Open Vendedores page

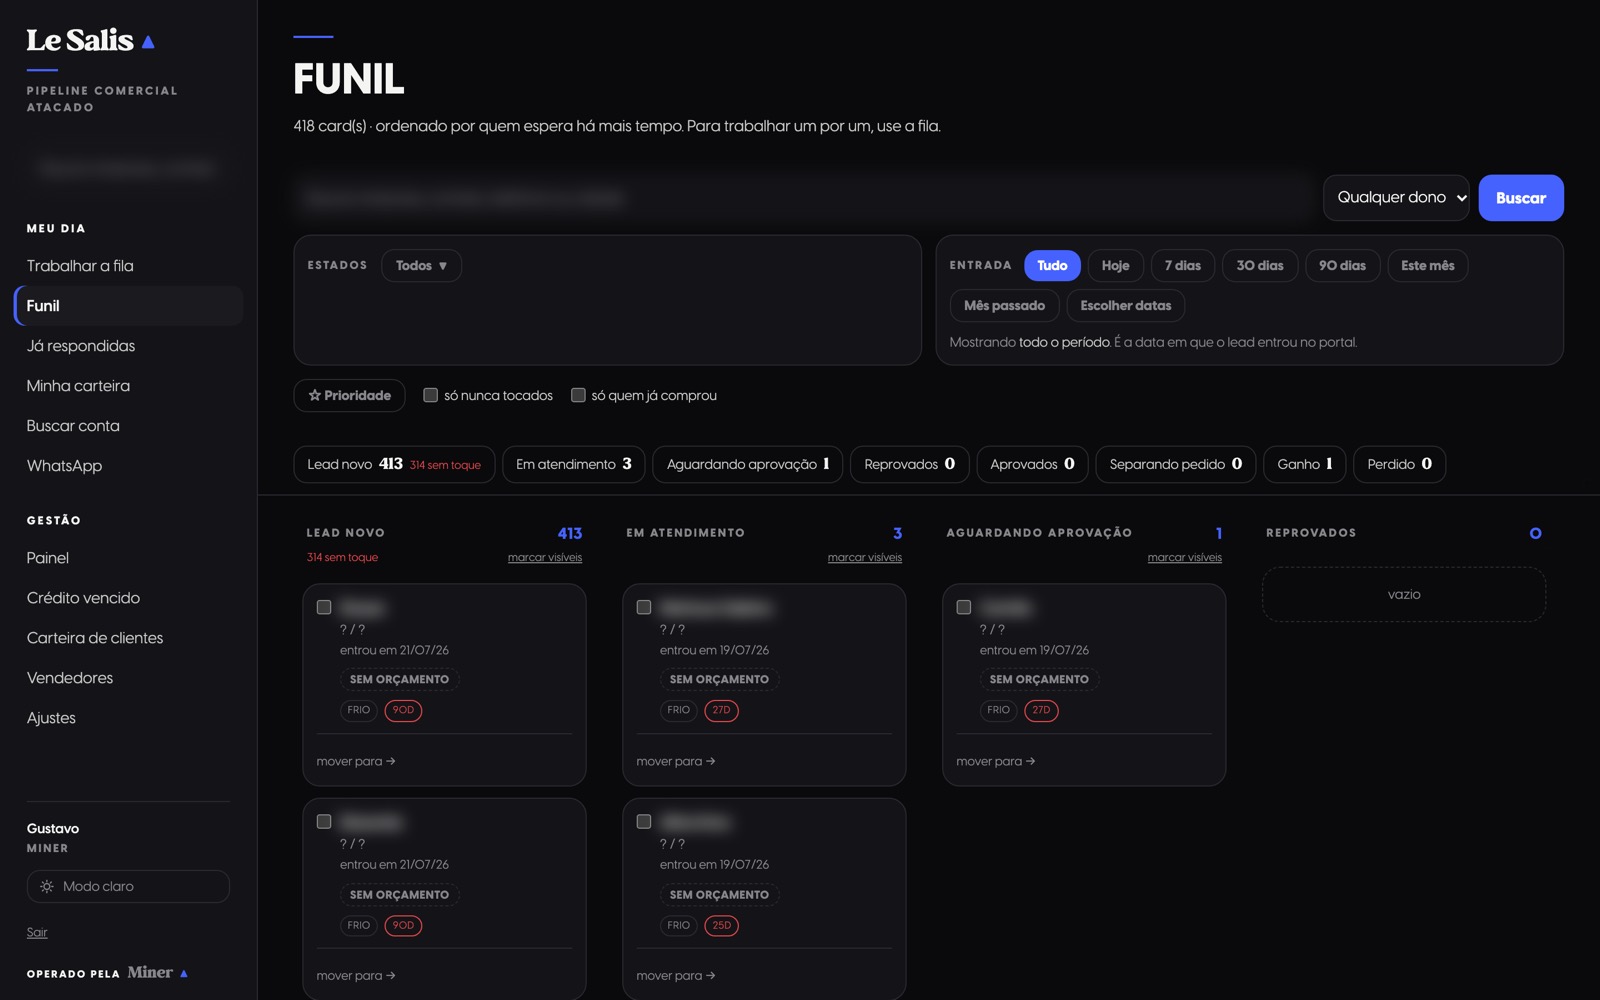[128, 678]
